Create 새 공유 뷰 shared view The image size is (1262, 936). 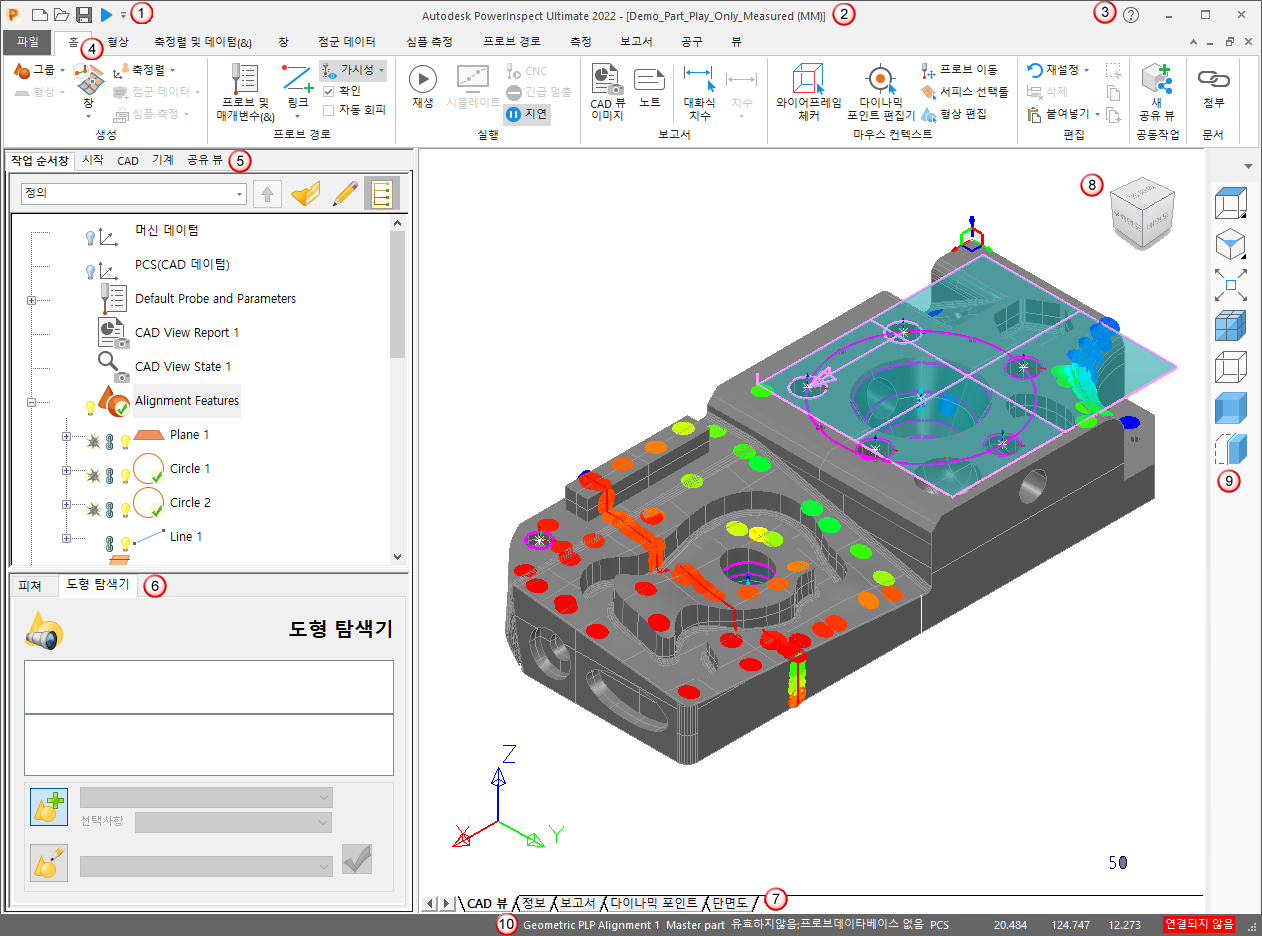(x=1157, y=93)
